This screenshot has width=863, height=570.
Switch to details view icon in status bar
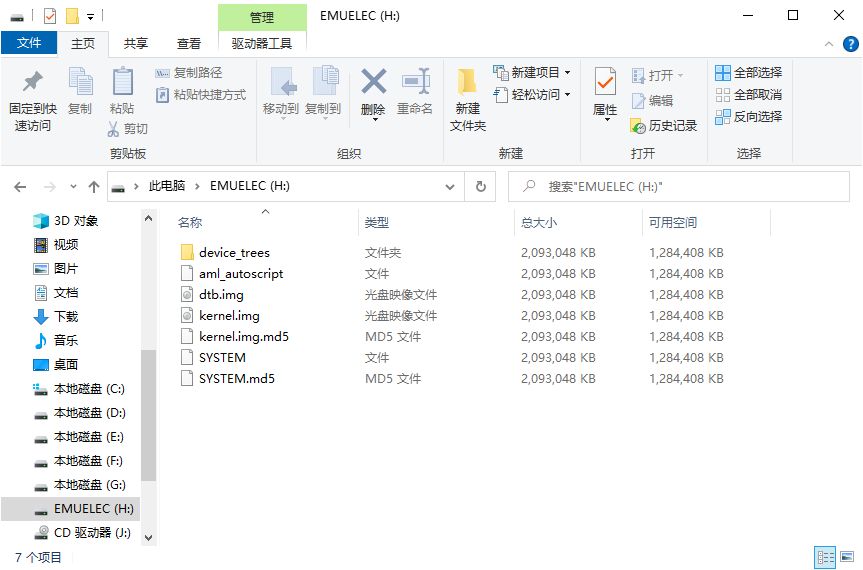825,557
